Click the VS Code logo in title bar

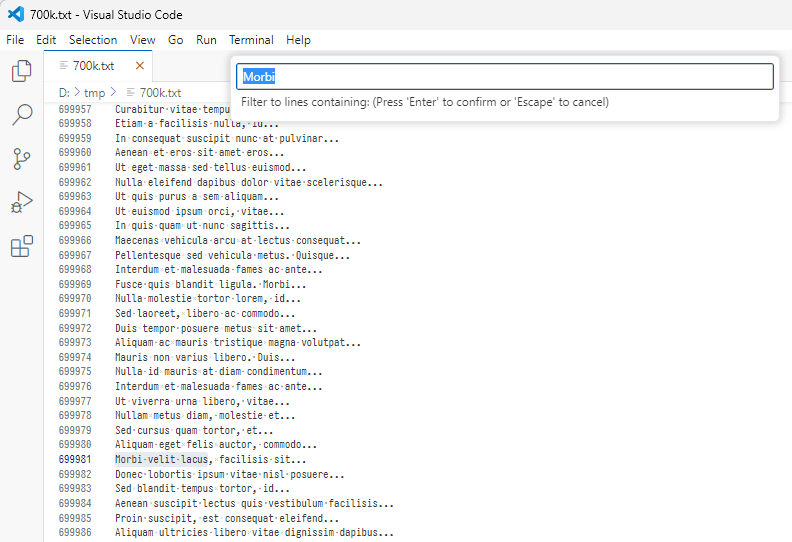click(x=16, y=14)
